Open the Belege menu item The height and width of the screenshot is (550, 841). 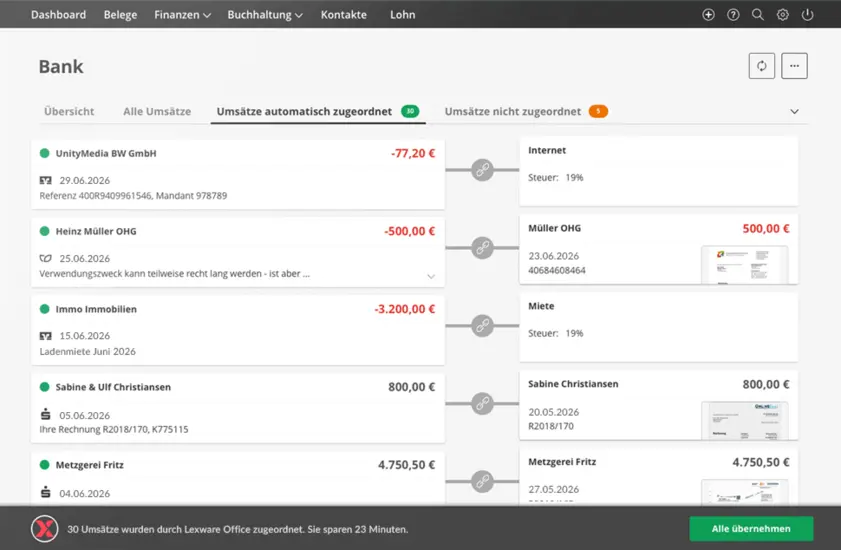[120, 15]
